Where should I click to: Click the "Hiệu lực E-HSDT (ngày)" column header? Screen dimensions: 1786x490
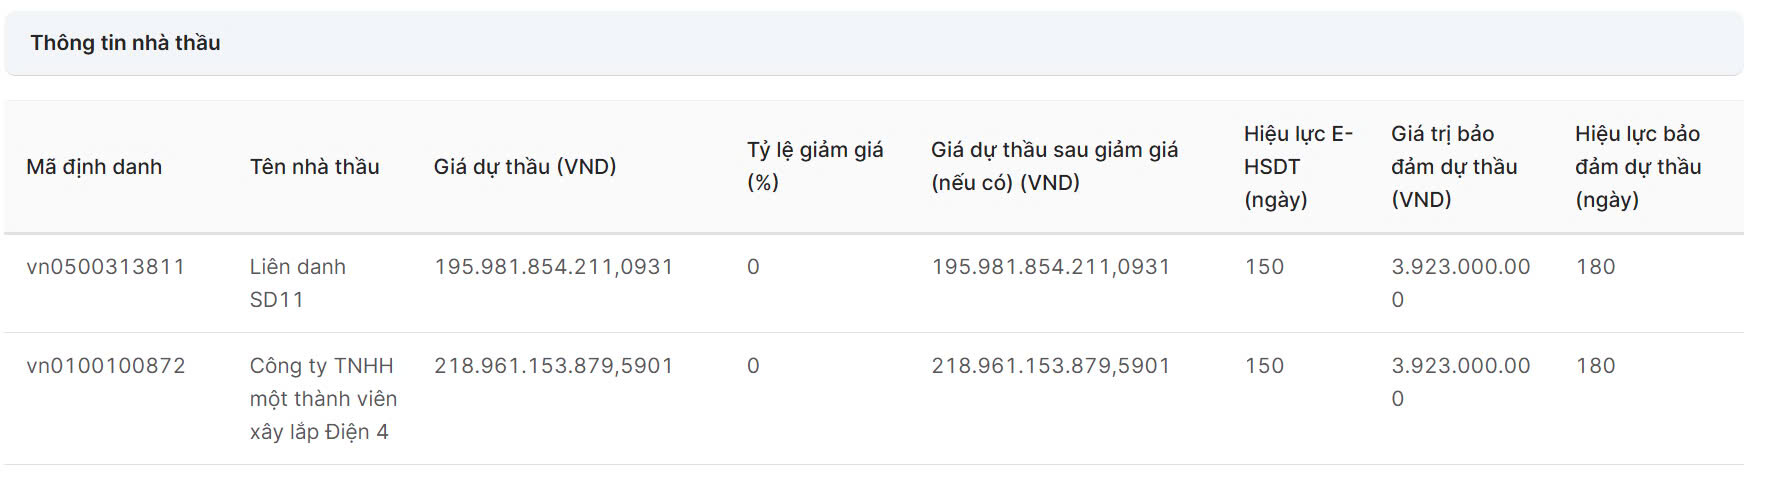tap(1297, 167)
